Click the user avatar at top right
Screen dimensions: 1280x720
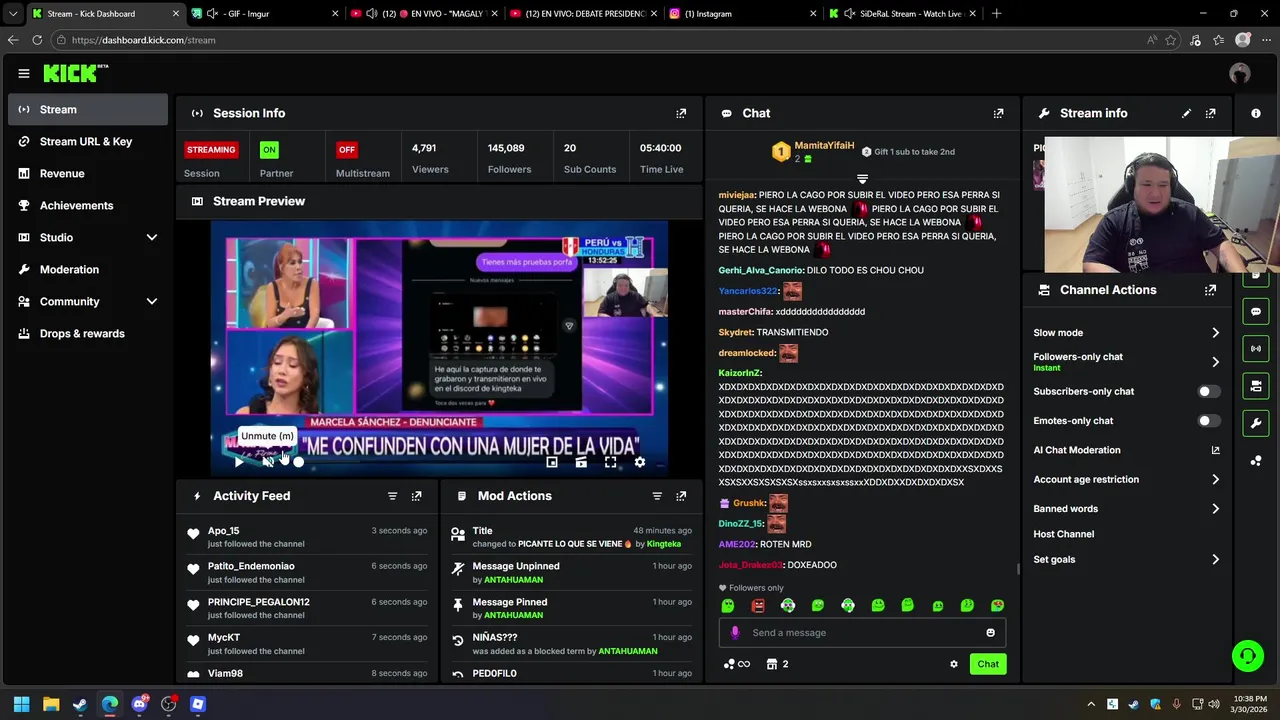tap(1240, 73)
